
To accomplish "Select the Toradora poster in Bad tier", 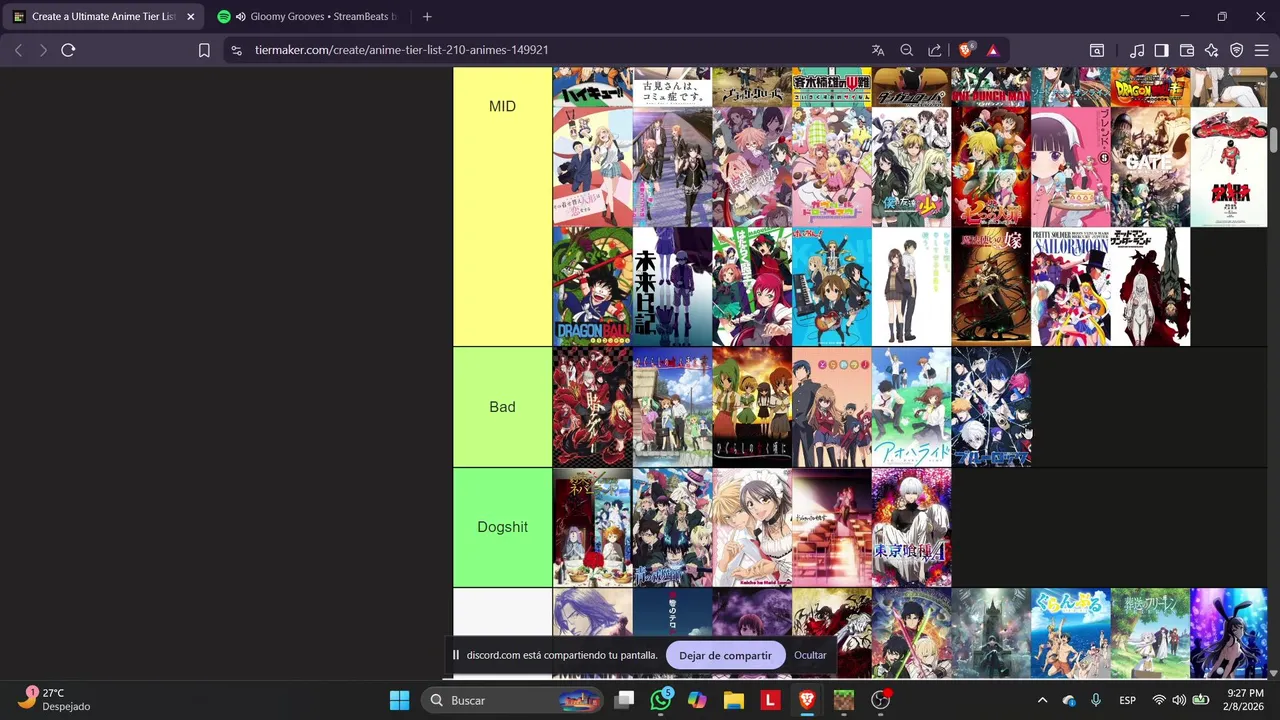I will [832, 407].
